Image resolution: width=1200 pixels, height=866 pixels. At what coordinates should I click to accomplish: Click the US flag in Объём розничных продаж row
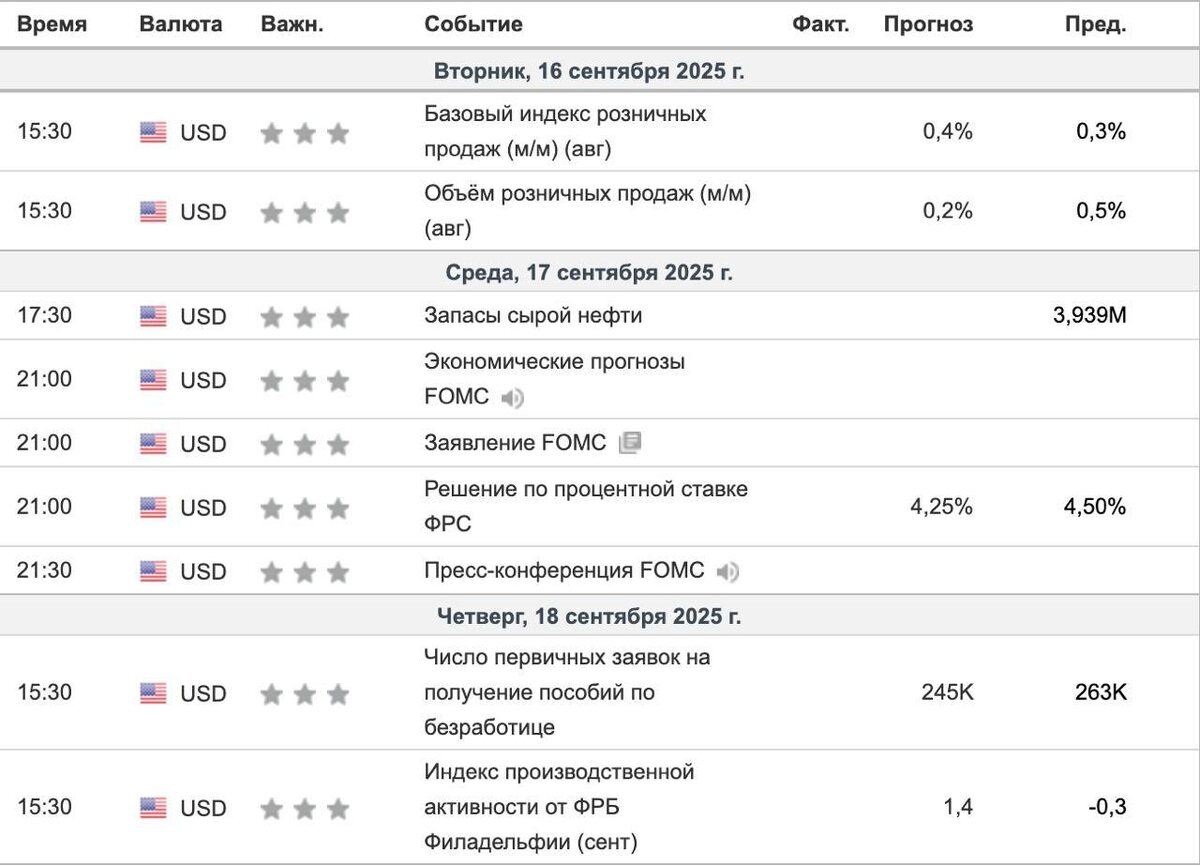pos(153,212)
